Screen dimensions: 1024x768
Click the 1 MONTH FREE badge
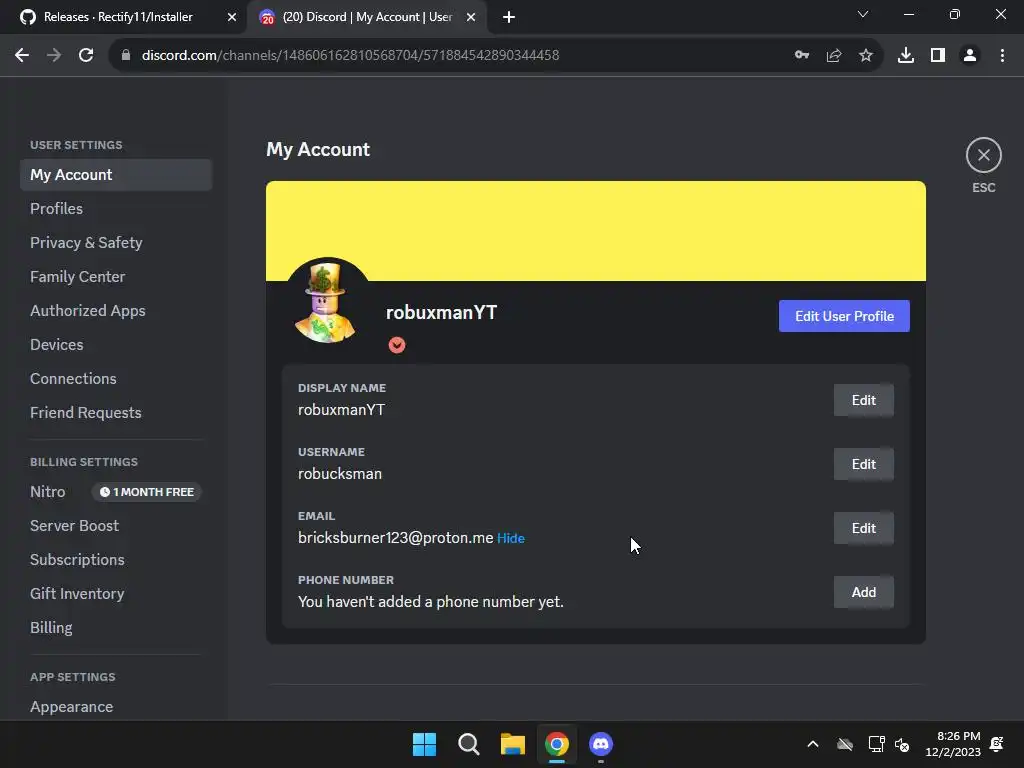point(146,492)
